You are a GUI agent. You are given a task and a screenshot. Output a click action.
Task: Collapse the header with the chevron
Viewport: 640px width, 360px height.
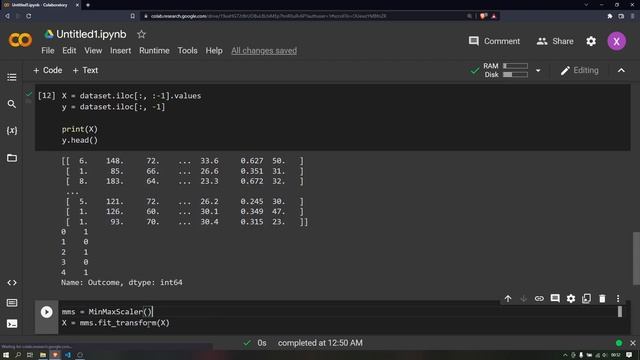[621, 70]
